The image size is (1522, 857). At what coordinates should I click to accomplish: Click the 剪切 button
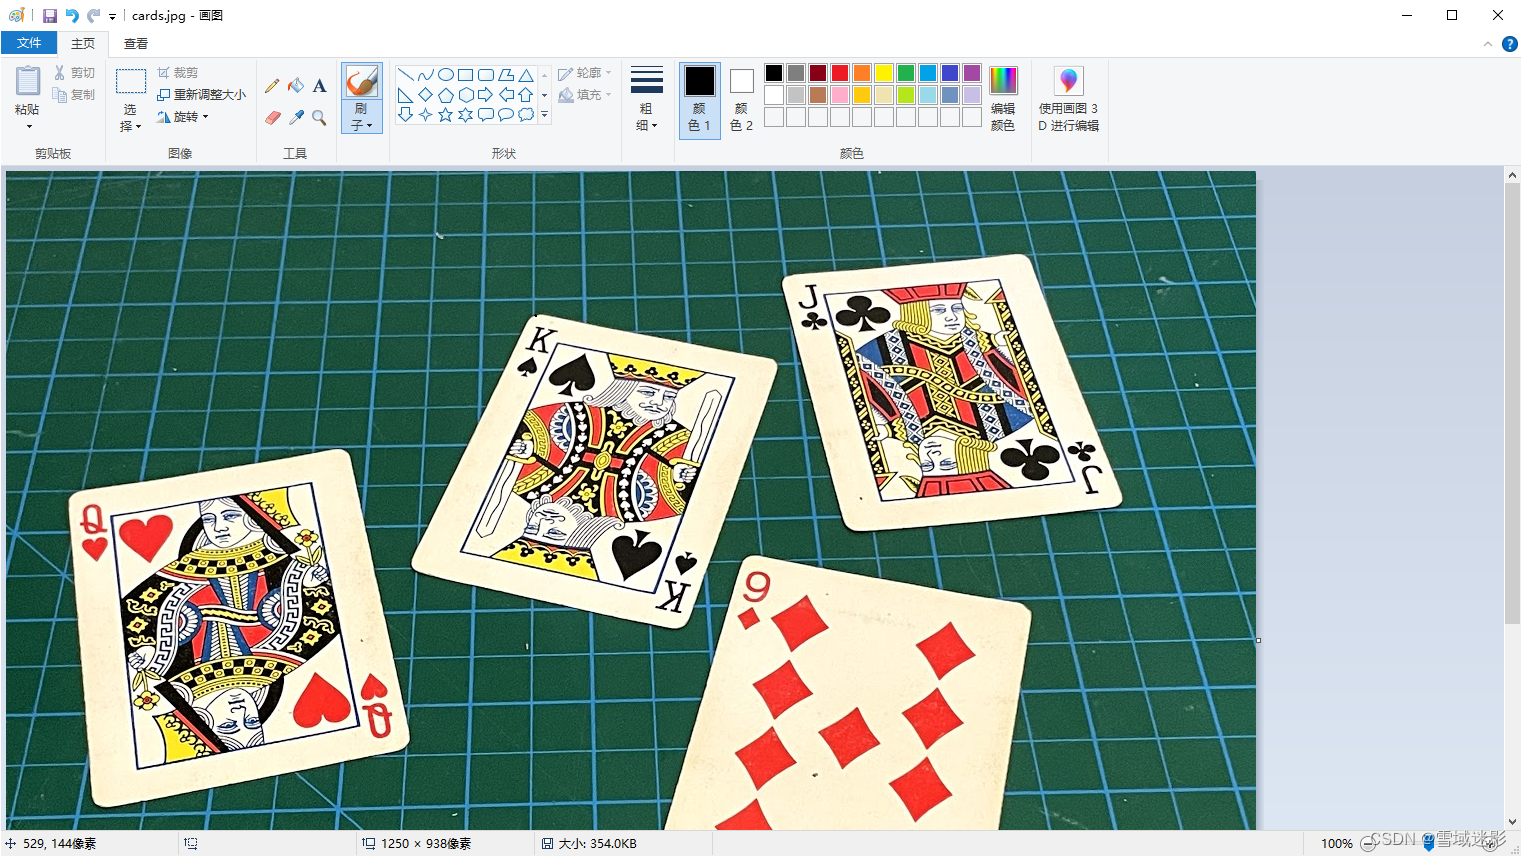[74, 73]
